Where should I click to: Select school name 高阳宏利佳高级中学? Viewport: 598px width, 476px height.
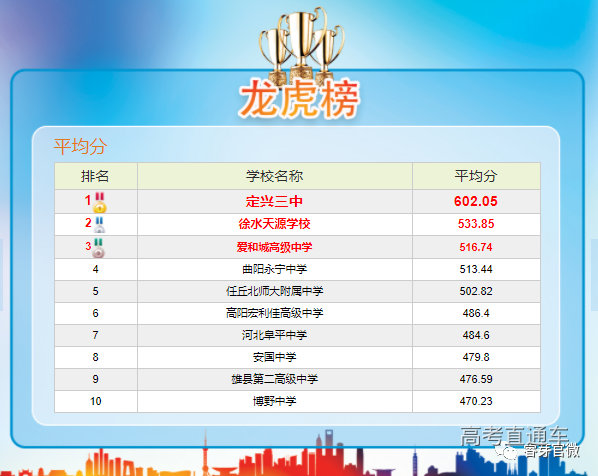(x=275, y=314)
